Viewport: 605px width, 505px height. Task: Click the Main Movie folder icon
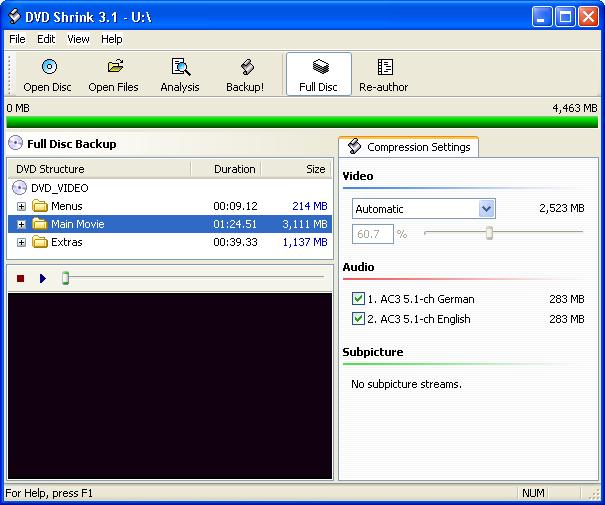coord(40,224)
